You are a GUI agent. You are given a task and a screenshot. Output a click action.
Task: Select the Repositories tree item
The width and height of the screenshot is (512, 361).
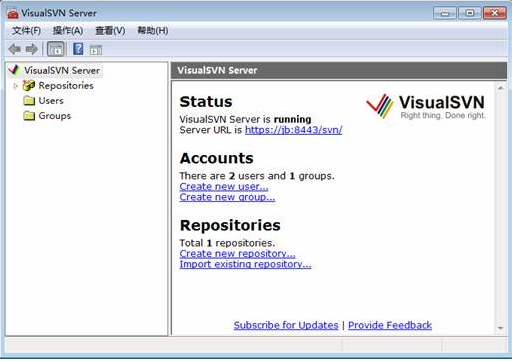click(66, 86)
